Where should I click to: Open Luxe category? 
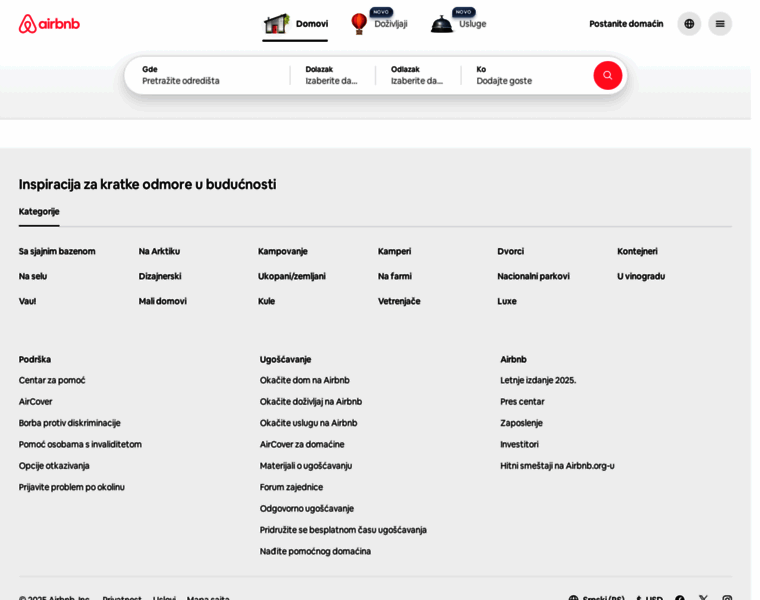[x=507, y=301]
